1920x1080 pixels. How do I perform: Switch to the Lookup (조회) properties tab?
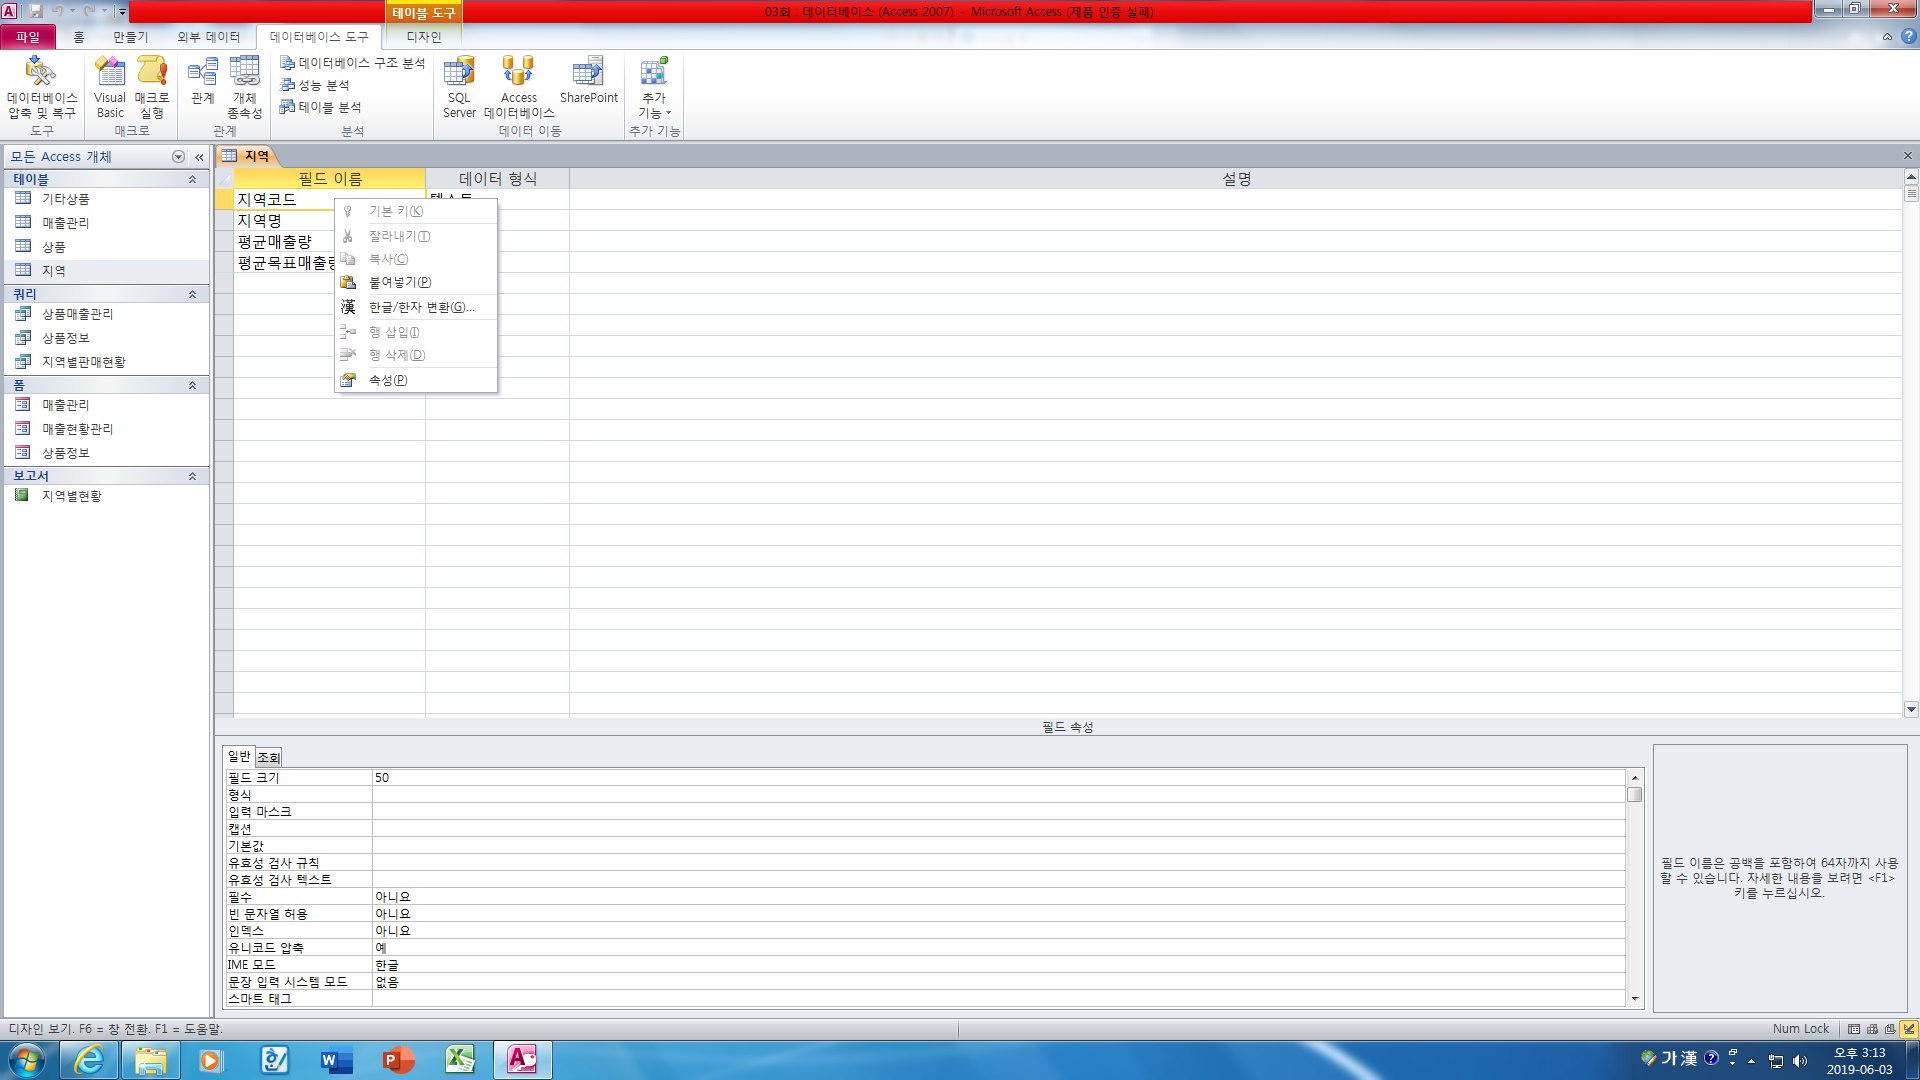pyautogui.click(x=268, y=757)
